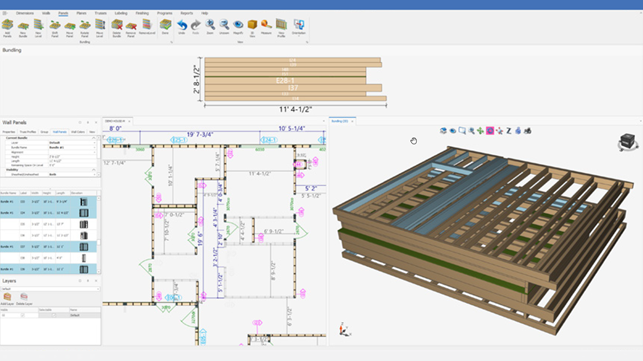The width and height of the screenshot is (643, 361).
Task: Switch to the Truss Profiles panel tab
Action: coord(28,132)
